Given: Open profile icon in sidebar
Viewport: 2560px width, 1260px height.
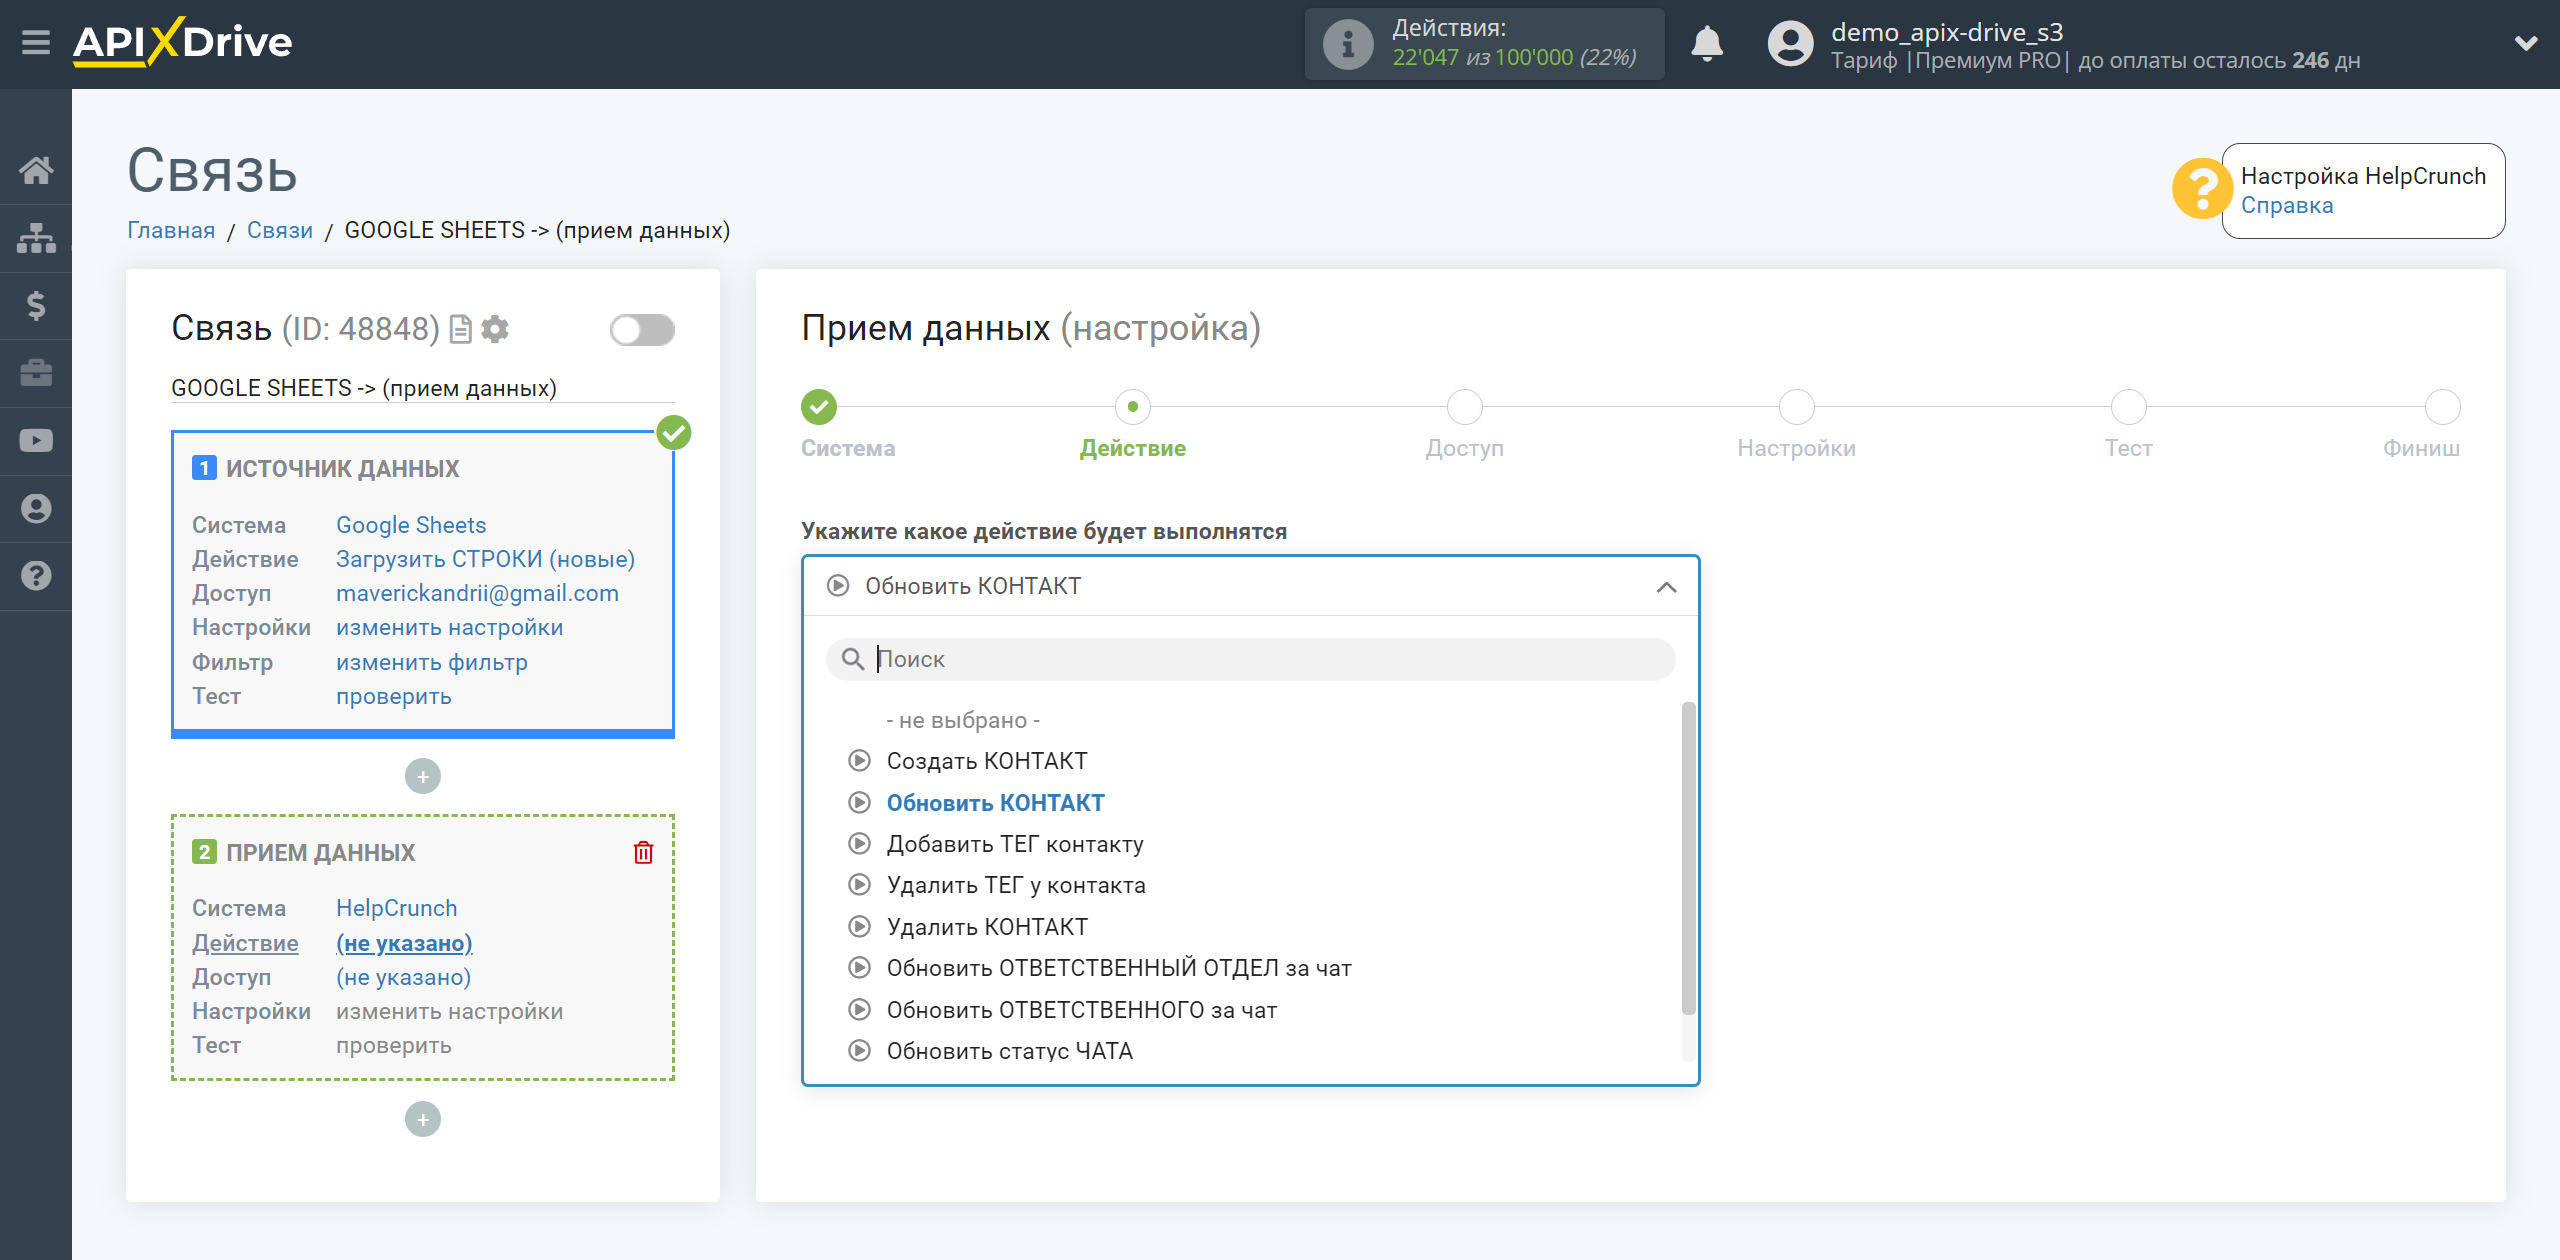Looking at the screenshot, I should click(36, 508).
